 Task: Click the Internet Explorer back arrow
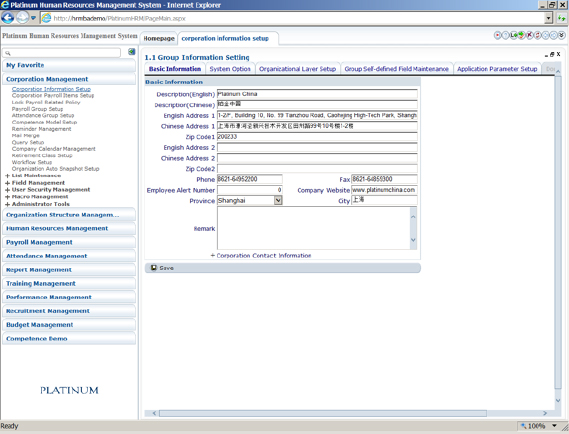click(8, 17)
